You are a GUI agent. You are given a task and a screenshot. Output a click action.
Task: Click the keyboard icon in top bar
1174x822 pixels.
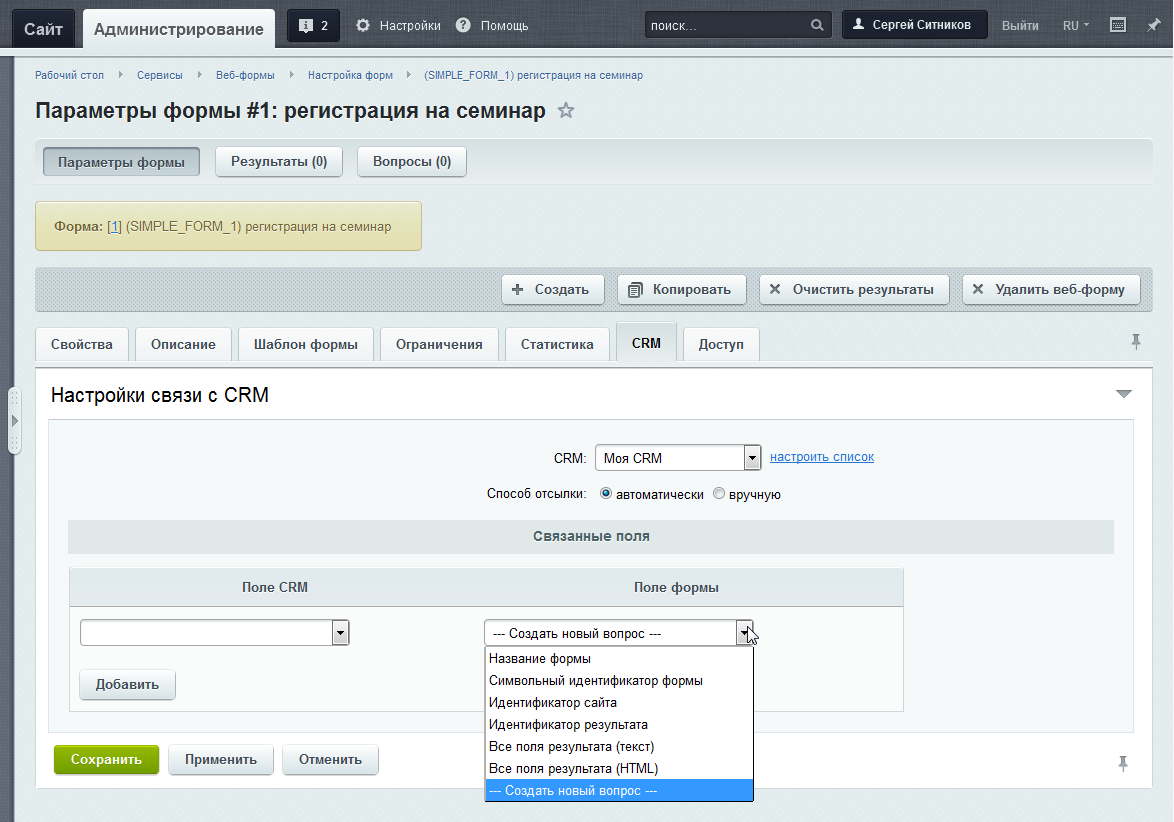[1118, 26]
